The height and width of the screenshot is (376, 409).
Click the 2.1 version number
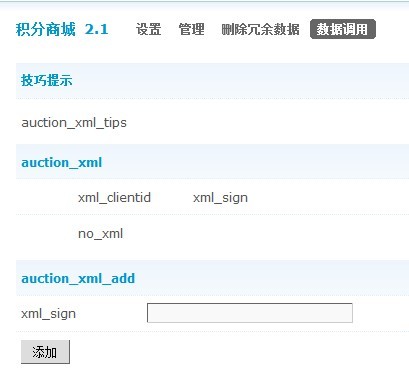click(97, 29)
